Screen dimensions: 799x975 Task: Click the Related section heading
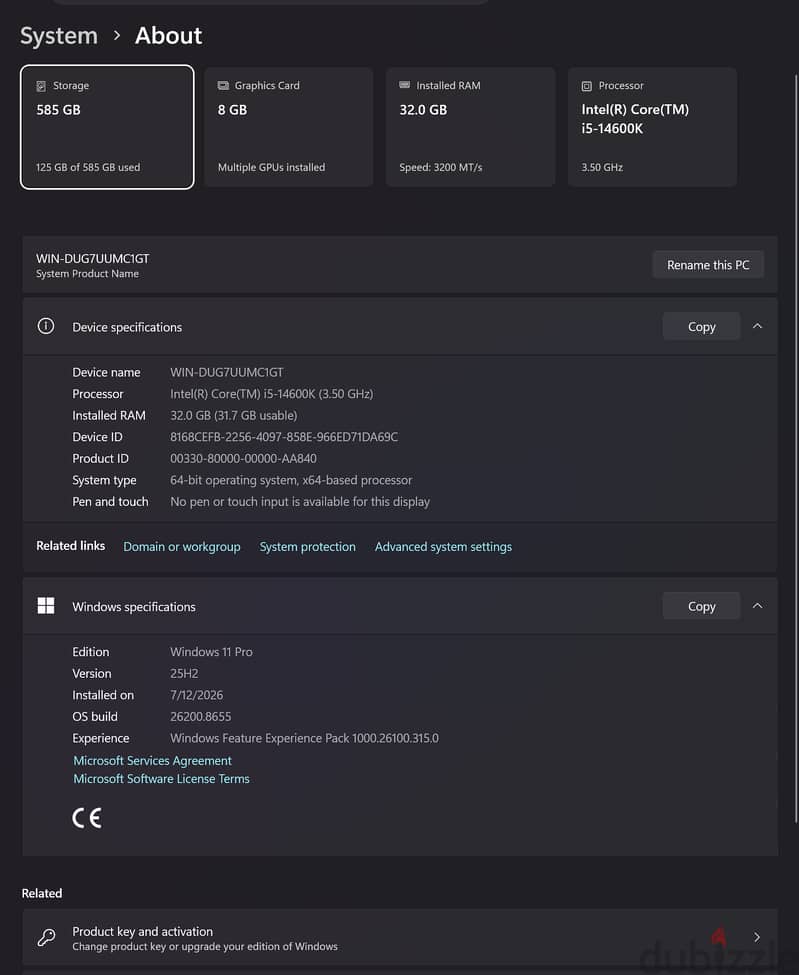click(x=42, y=894)
